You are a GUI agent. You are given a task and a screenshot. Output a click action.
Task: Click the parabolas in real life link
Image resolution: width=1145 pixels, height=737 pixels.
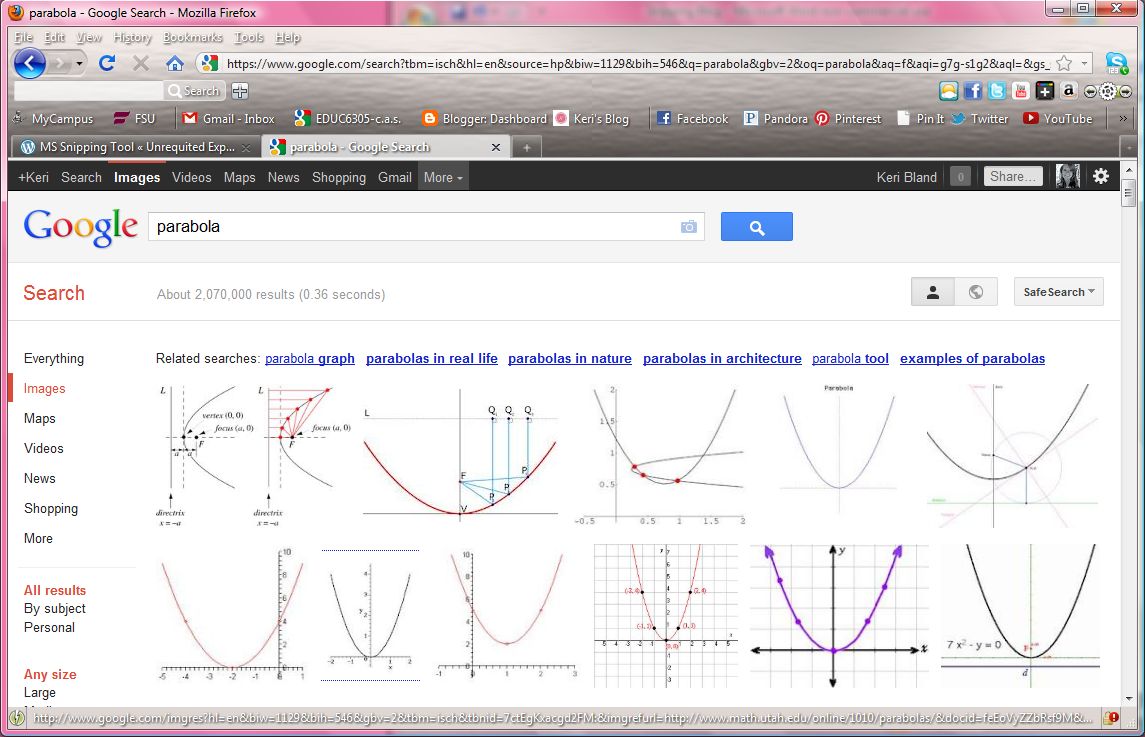coord(432,359)
